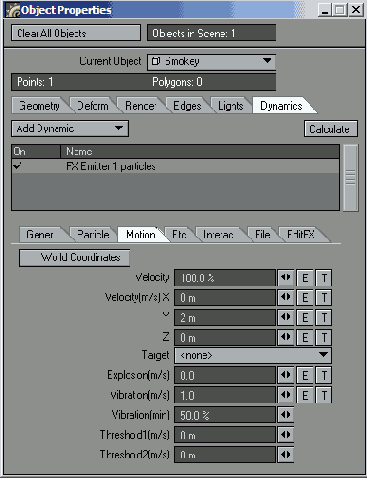This screenshot has height=478, width=367.
Task: Open the Interaction sub-tab
Action: click(x=219, y=235)
